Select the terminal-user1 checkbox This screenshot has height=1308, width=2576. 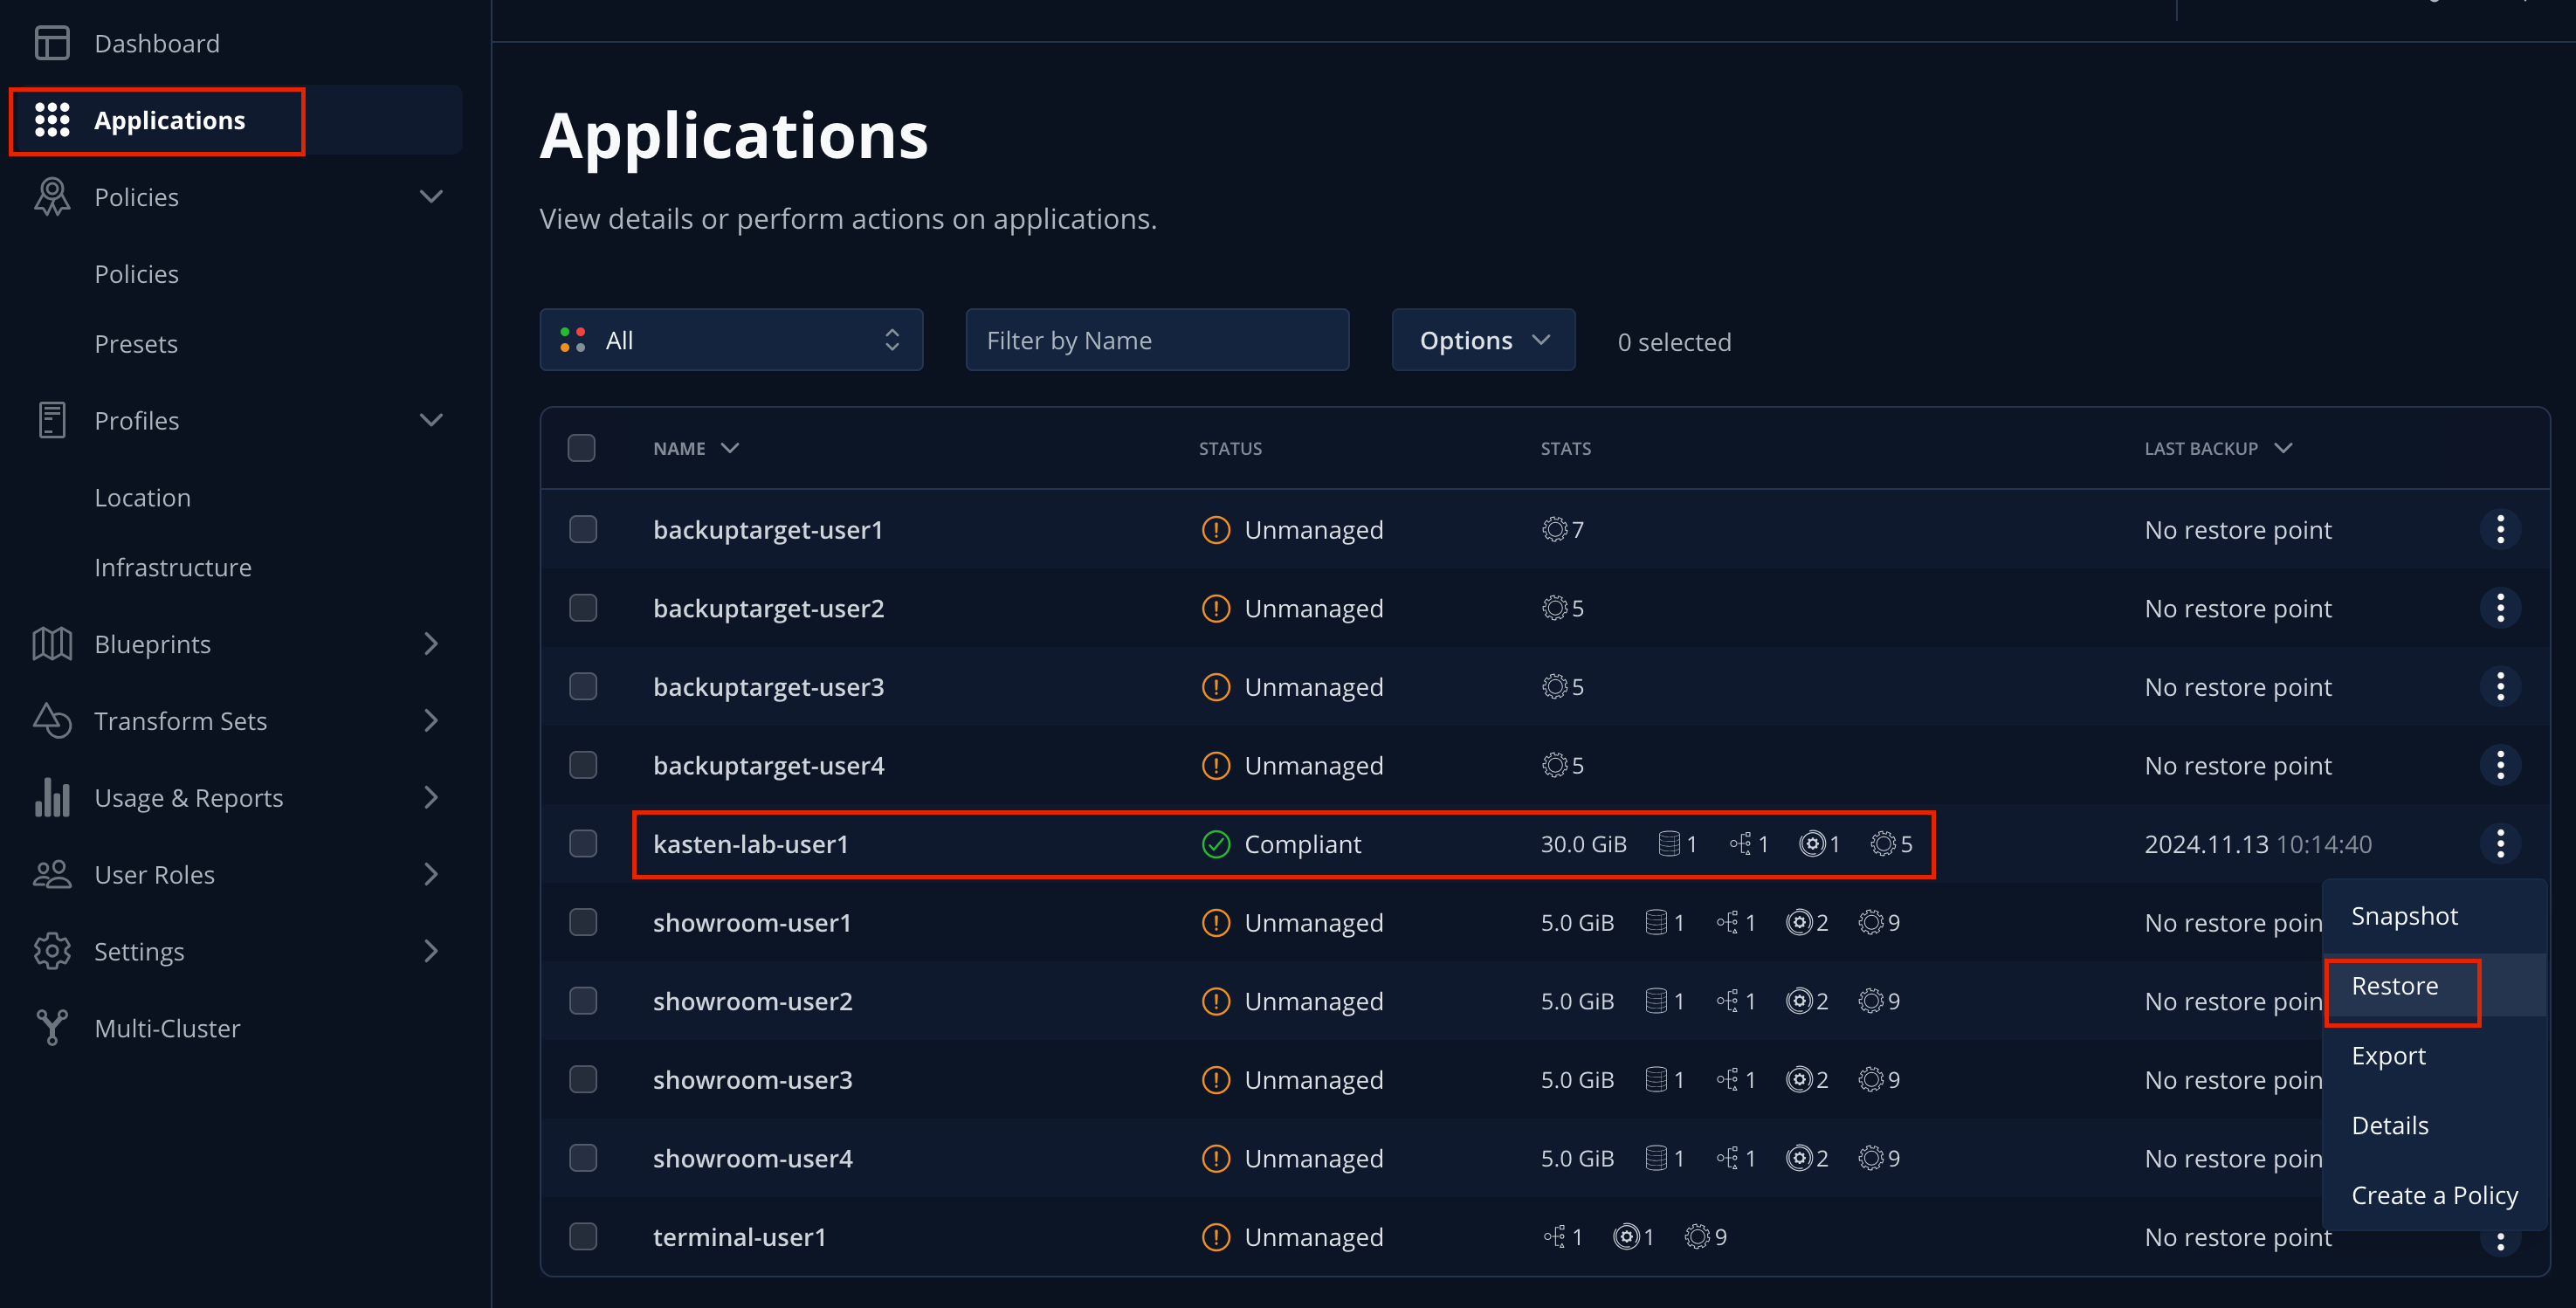click(x=583, y=1237)
